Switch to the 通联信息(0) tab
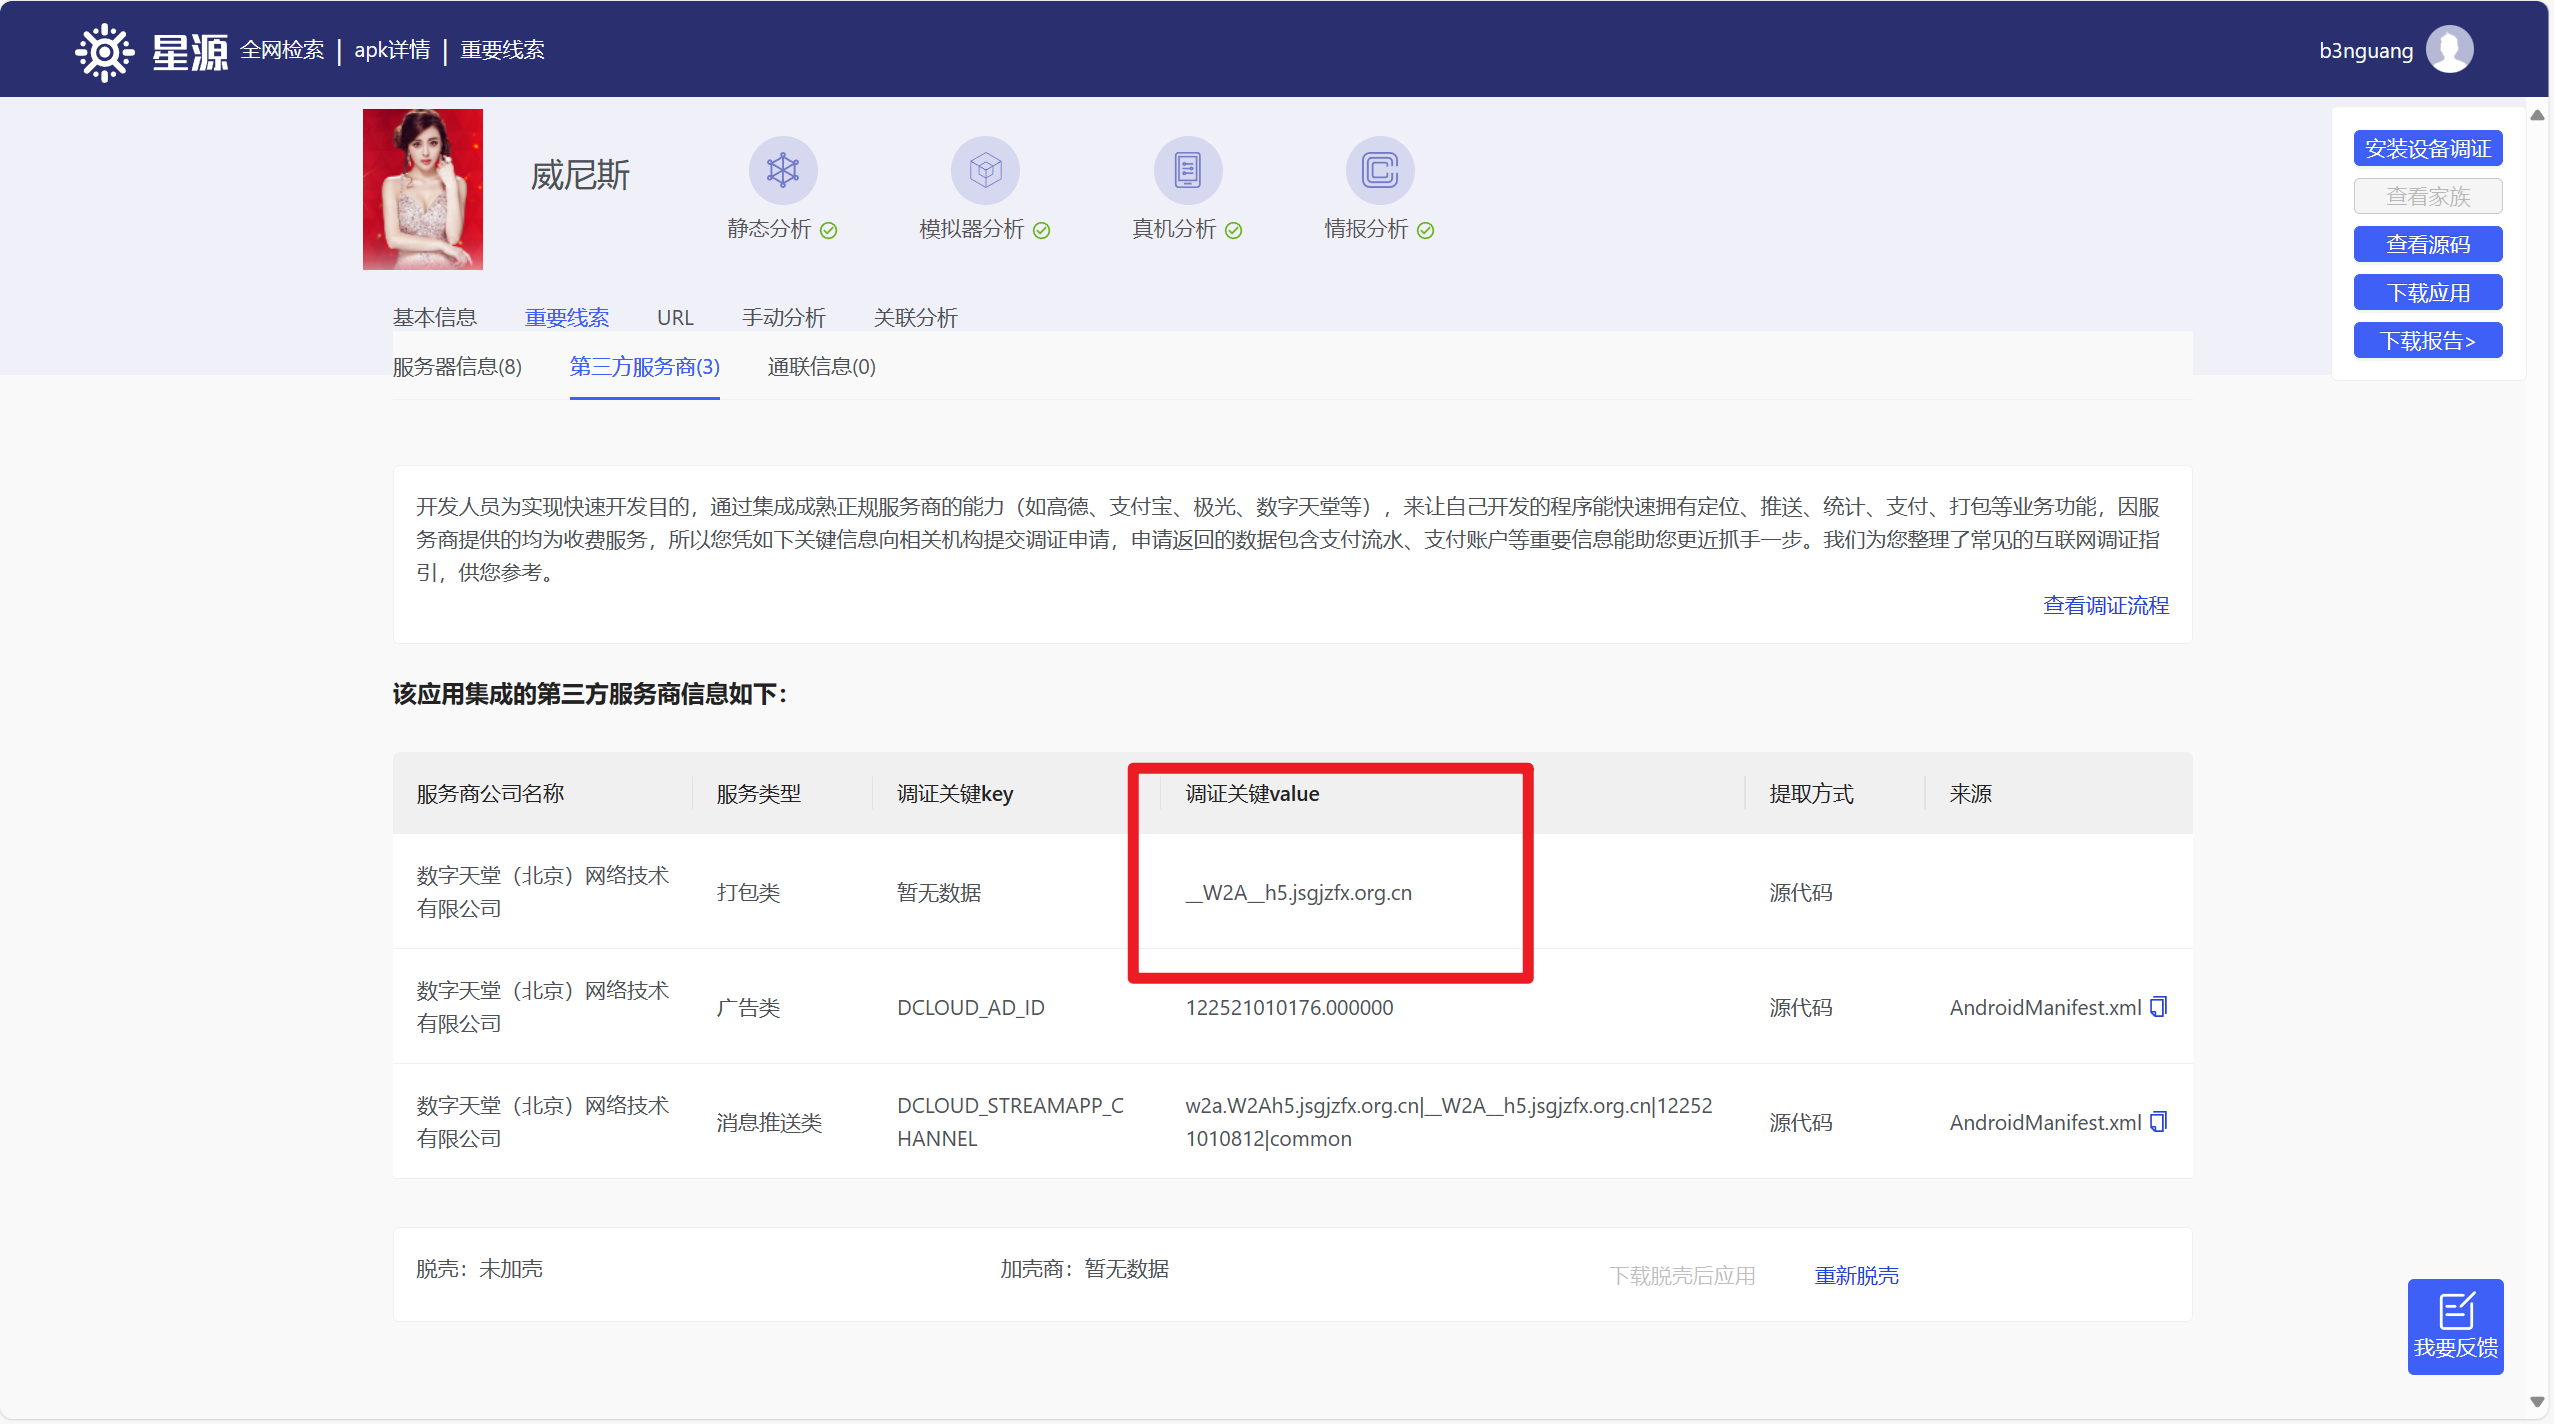The image size is (2554, 1424). pyautogui.click(x=821, y=367)
